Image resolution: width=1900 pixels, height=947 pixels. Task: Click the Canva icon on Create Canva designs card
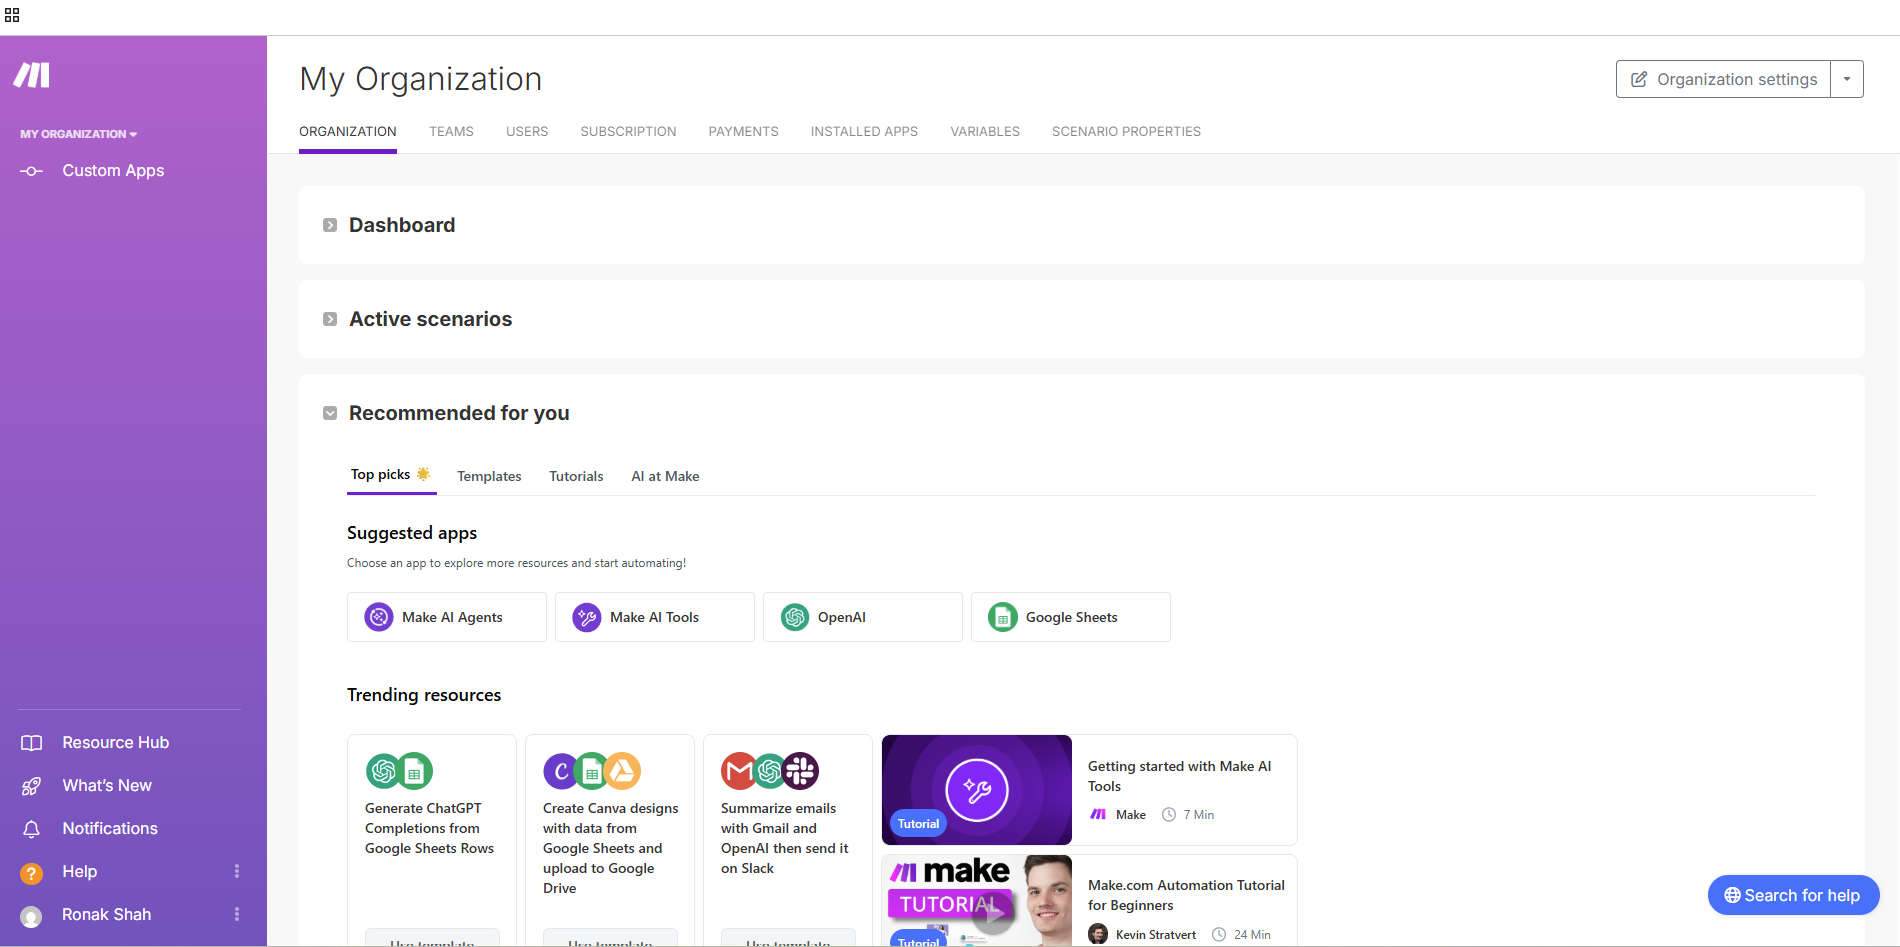[561, 771]
